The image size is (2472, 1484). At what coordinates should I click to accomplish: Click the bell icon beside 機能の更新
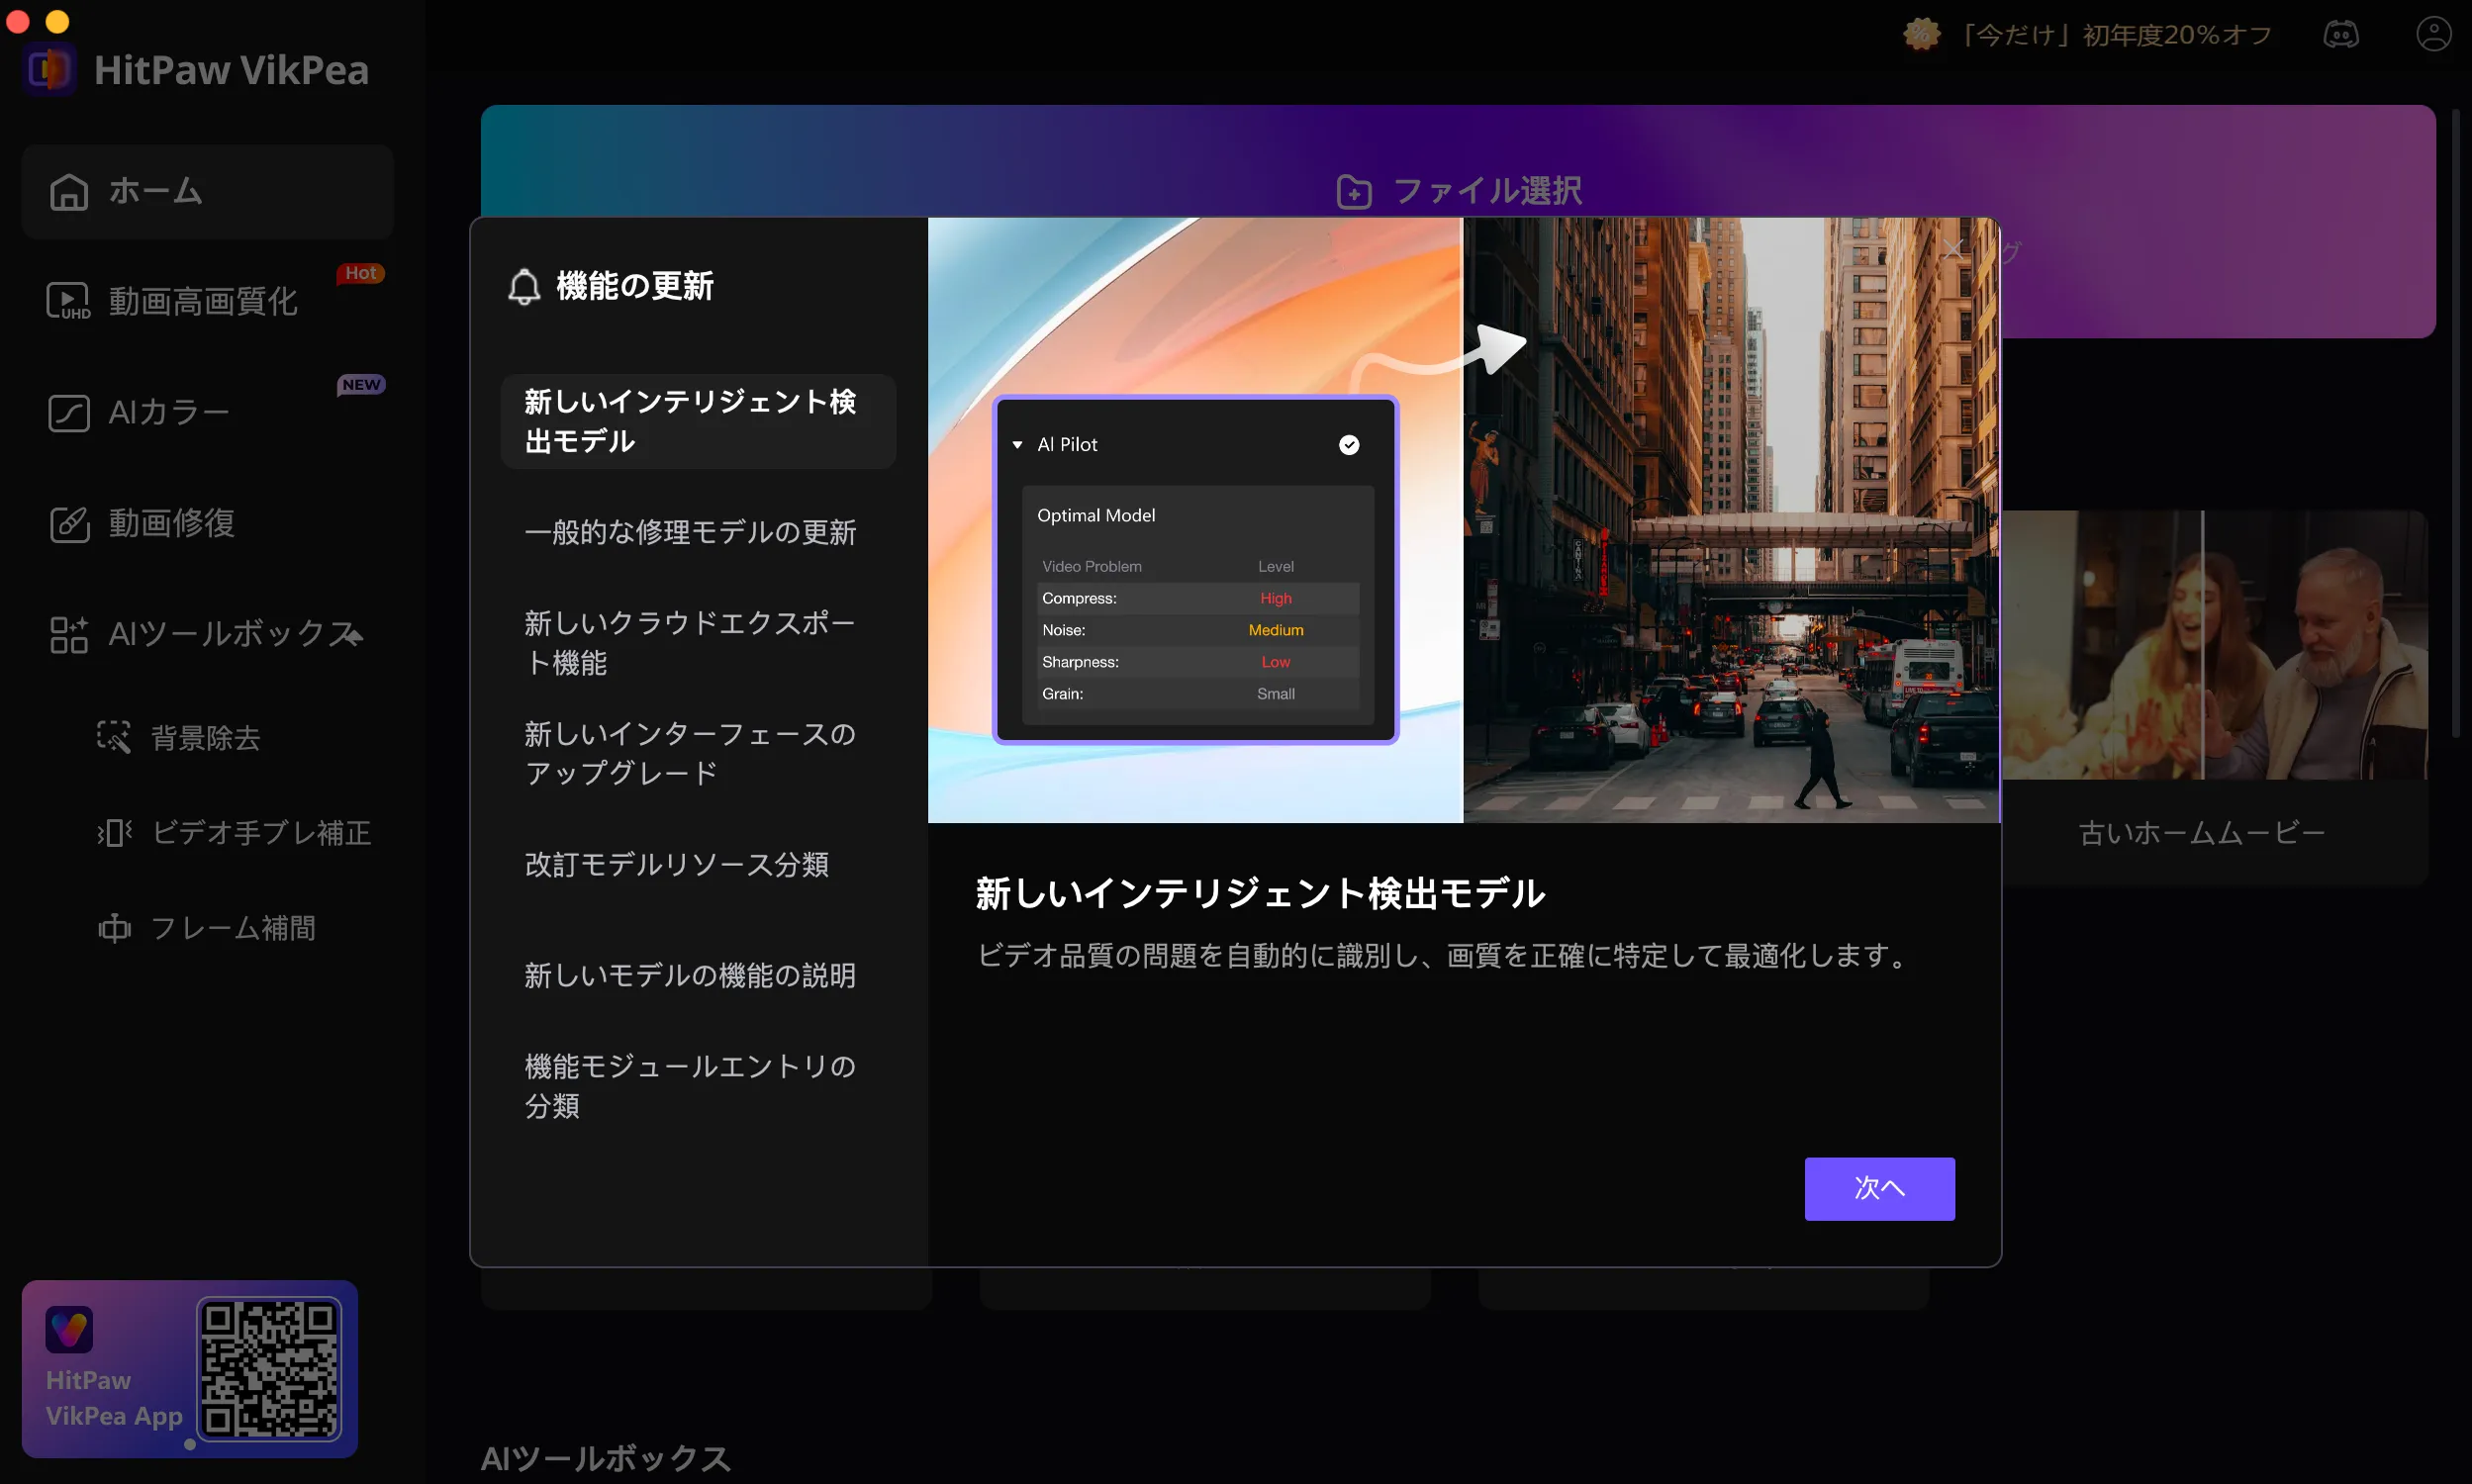[524, 287]
